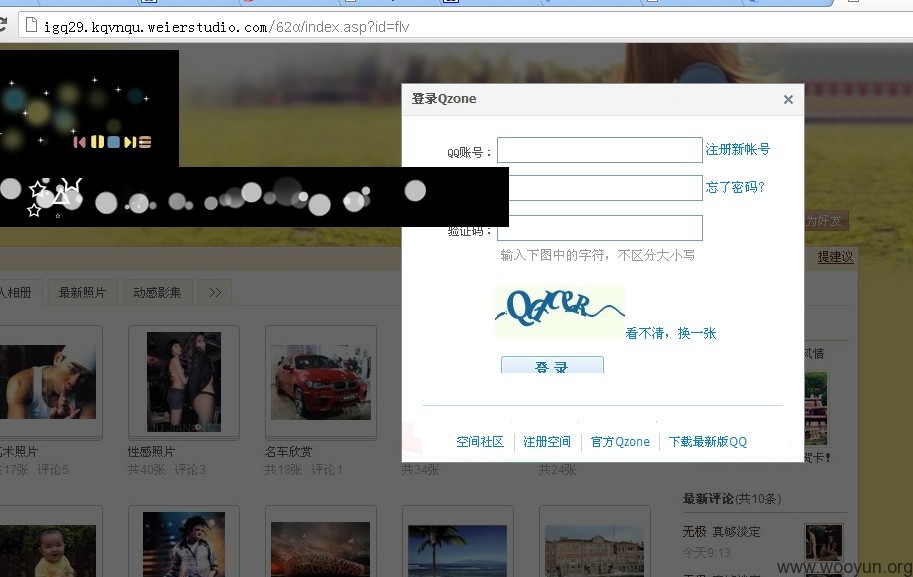Click the 验证码 captcha input field
Viewport: 913px width, 577px height.
coord(600,228)
